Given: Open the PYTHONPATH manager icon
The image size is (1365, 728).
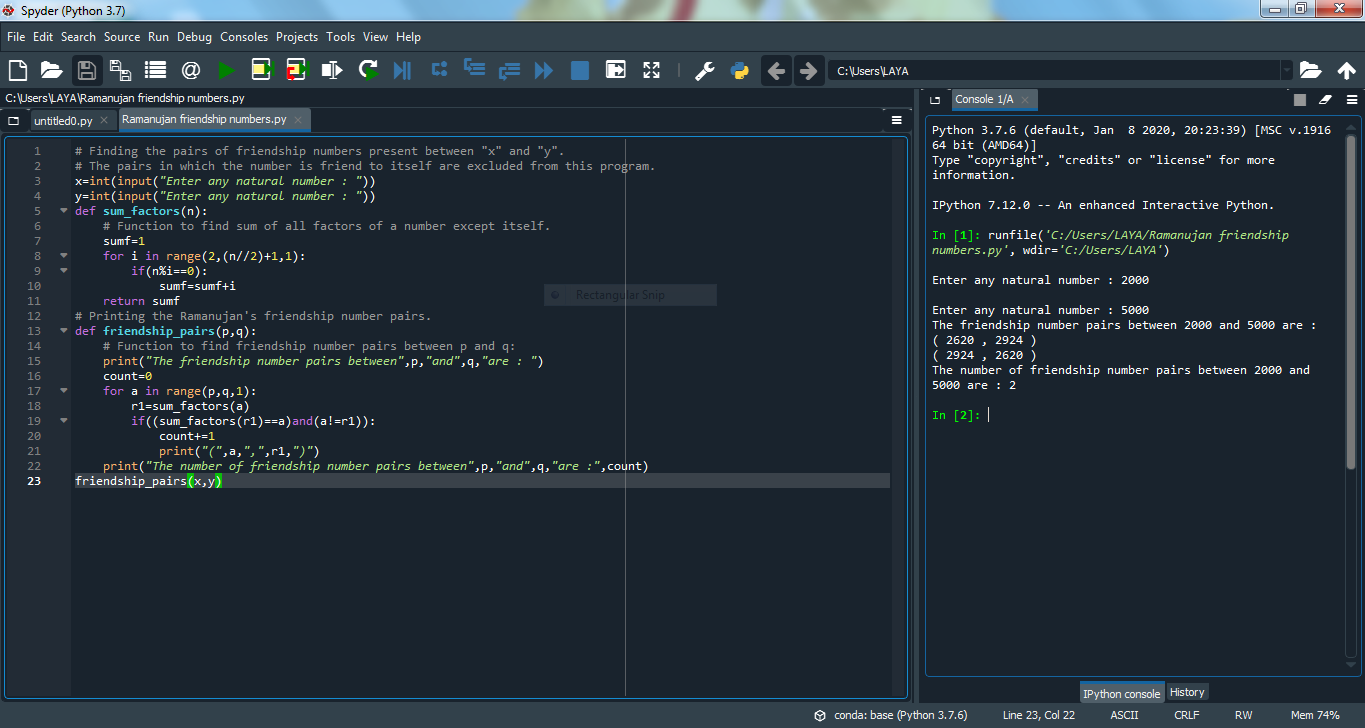Looking at the screenshot, I should point(739,70).
